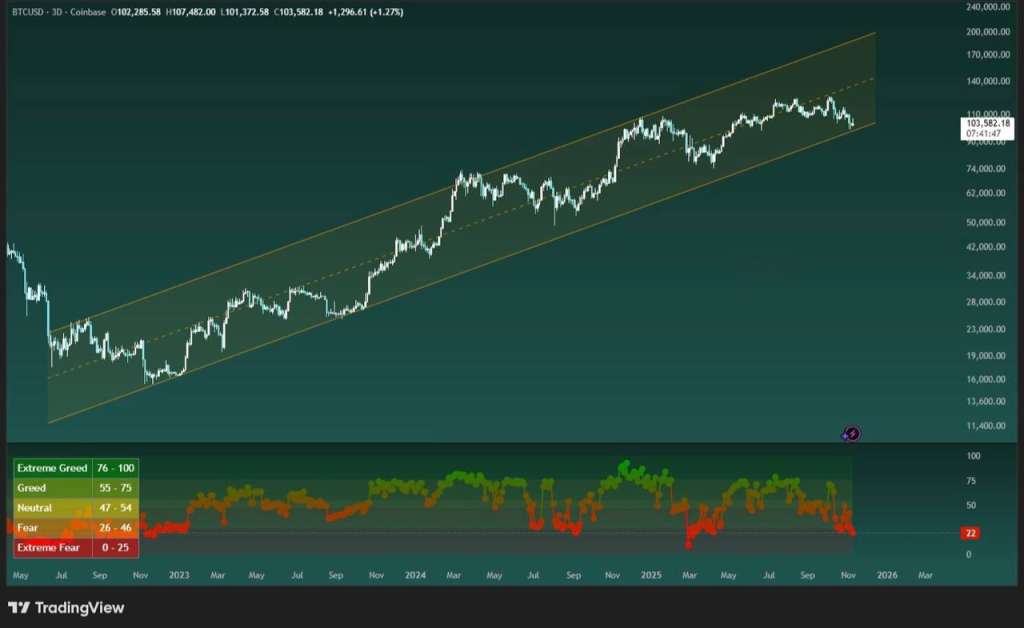This screenshot has height=628, width=1024.
Task: Click the 240,000.00 price scale label
Action: point(988,7)
